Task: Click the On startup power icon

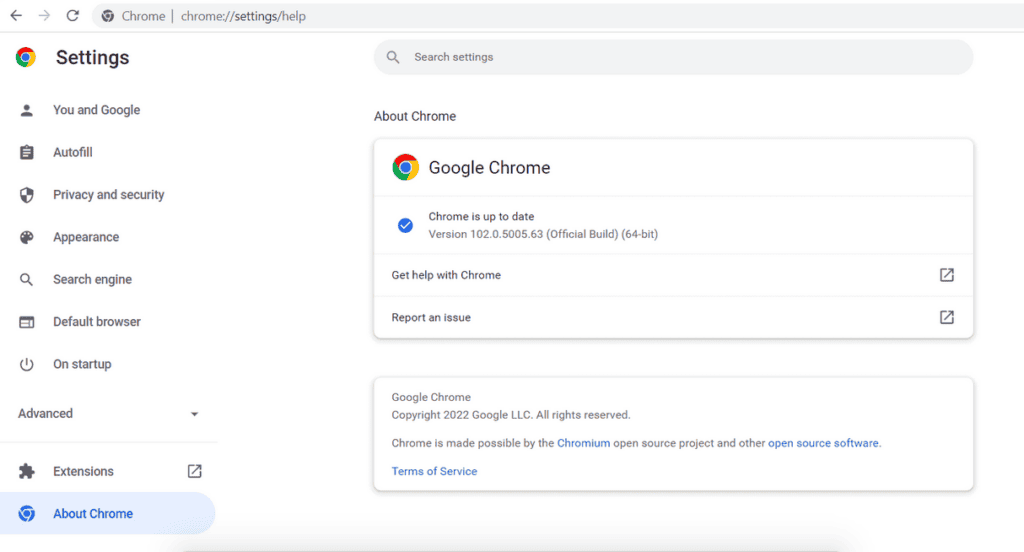Action: pos(26,365)
